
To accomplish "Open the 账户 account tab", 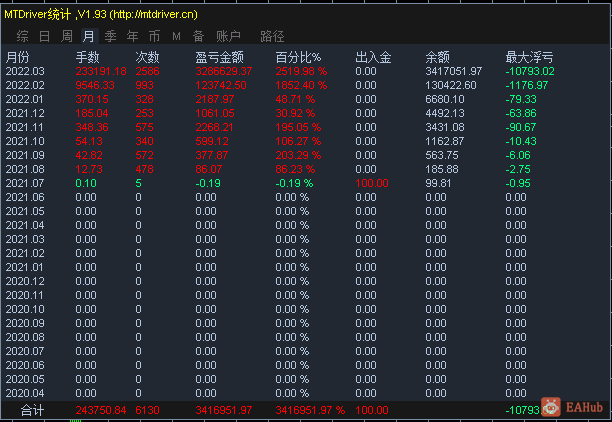I will (228, 36).
